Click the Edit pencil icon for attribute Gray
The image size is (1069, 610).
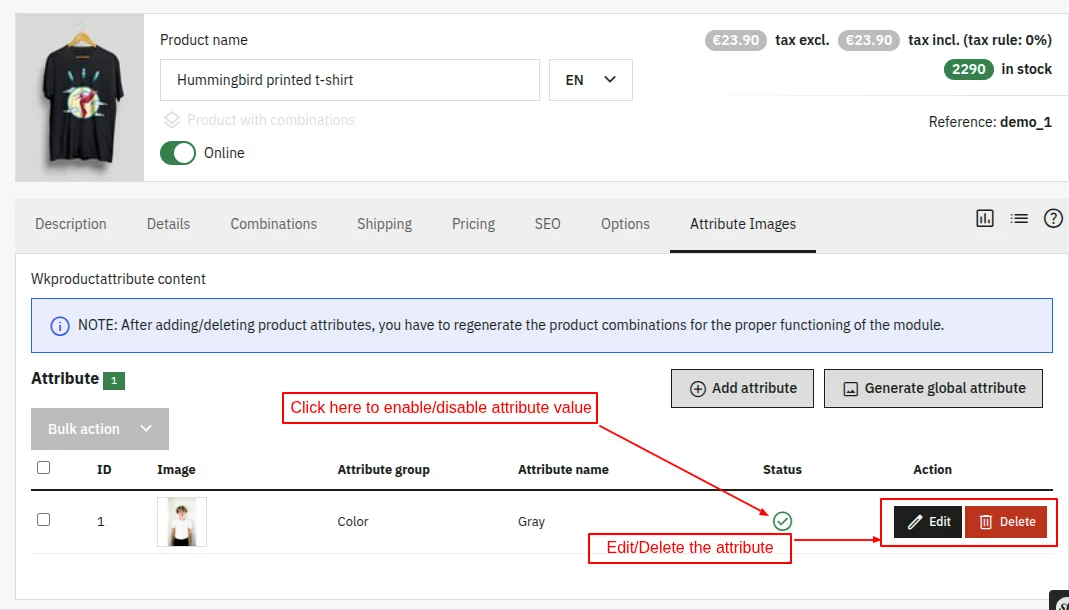pos(913,521)
